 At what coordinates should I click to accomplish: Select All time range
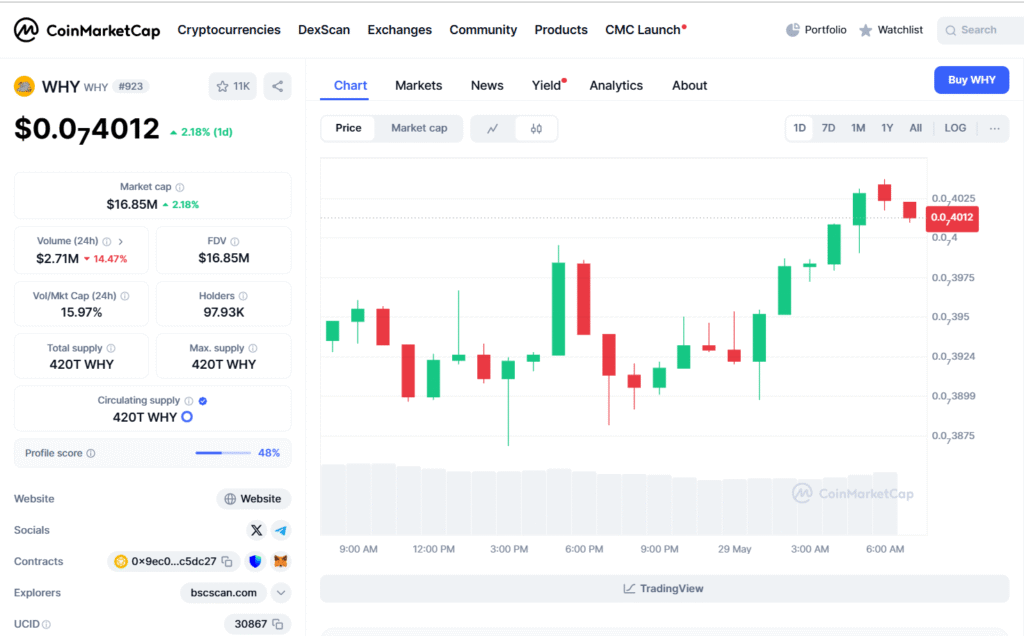click(x=916, y=128)
